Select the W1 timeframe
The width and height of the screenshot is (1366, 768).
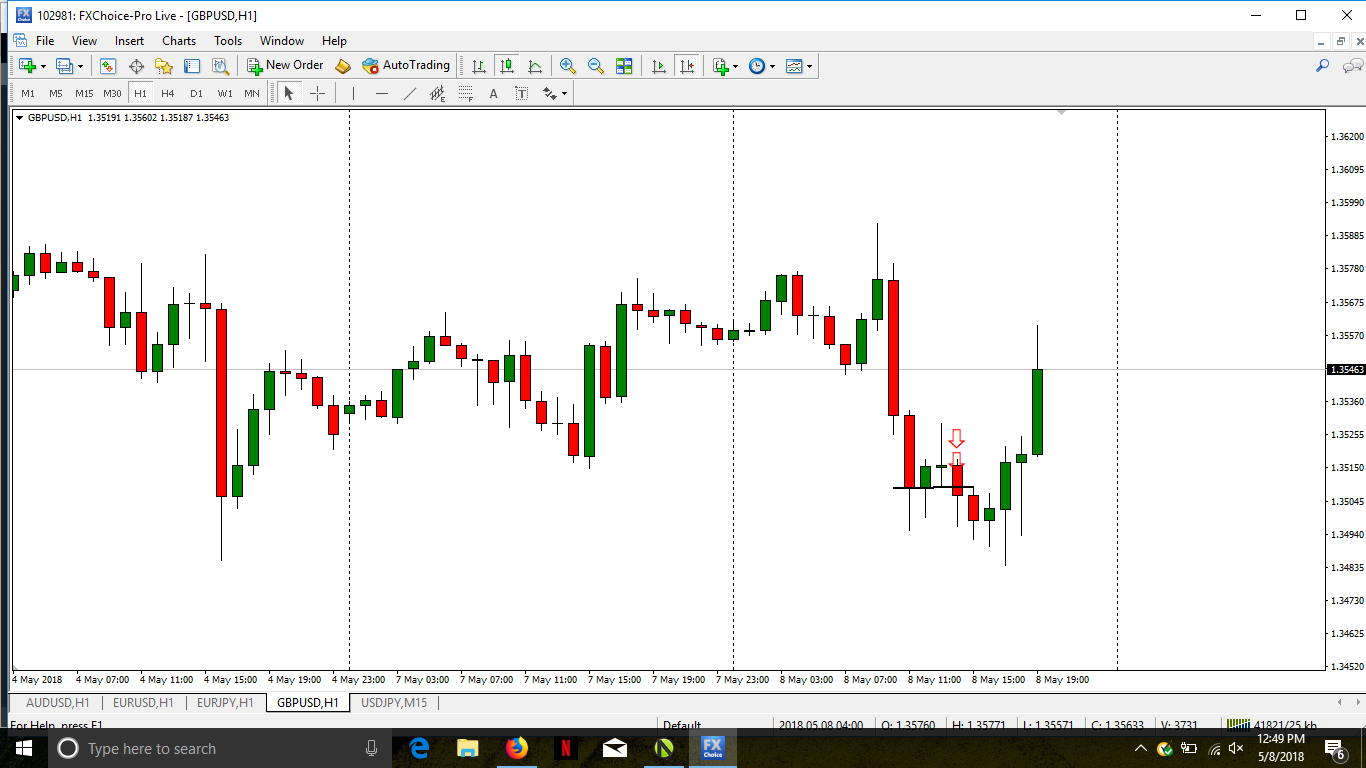[x=225, y=94]
